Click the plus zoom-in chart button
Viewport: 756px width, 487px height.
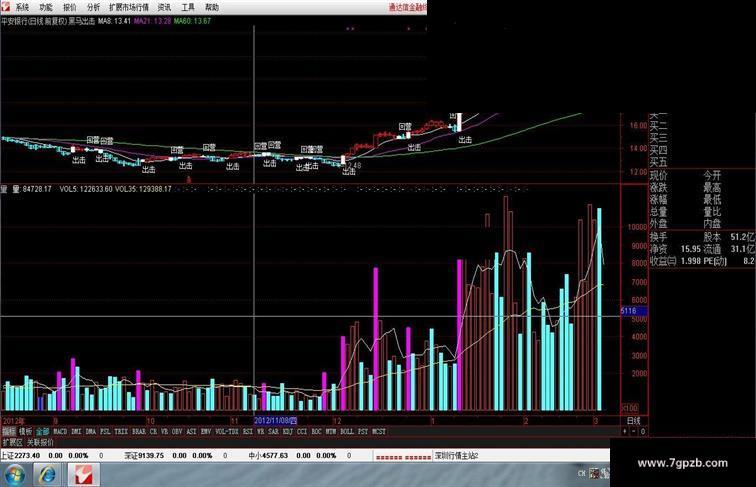625,432
